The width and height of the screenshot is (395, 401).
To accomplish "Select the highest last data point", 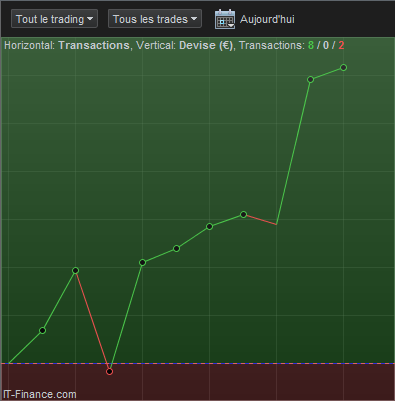I will pyautogui.click(x=344, y=68).
